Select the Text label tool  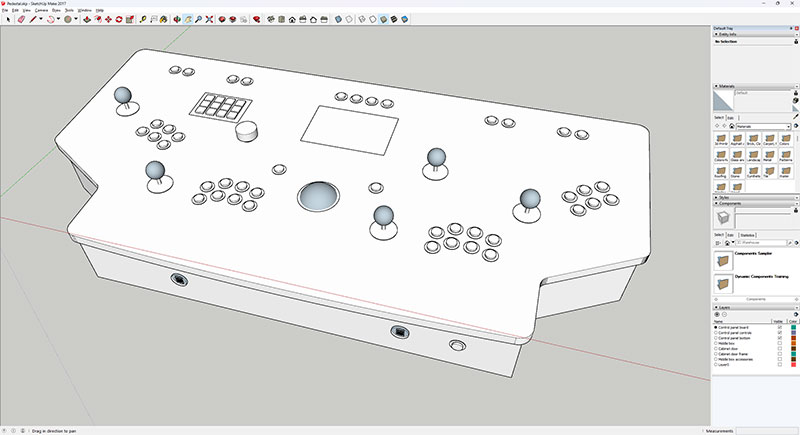point(154,19)
